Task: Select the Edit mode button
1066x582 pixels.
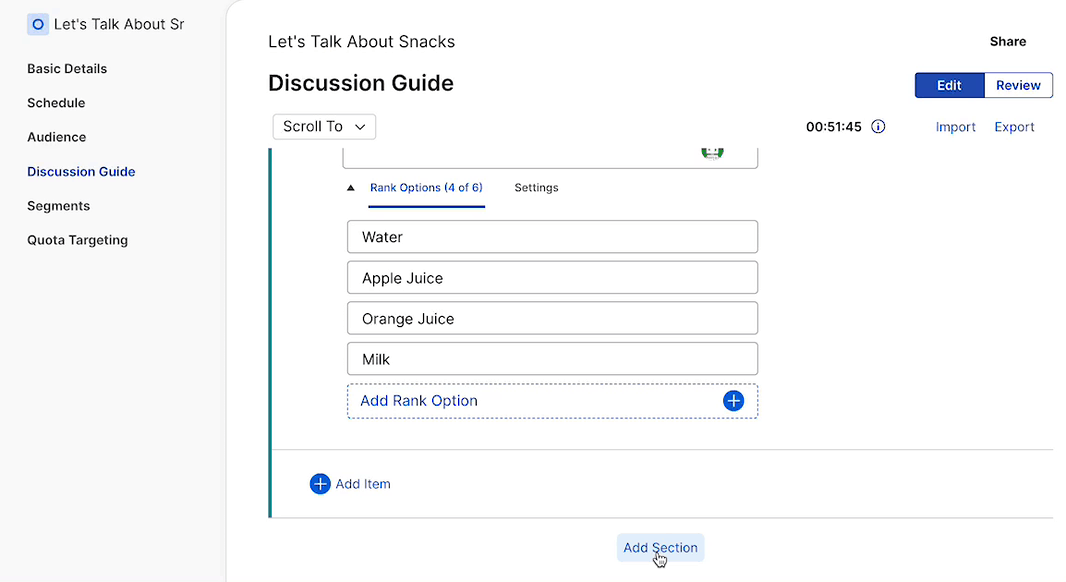Action: coord(948,85)
